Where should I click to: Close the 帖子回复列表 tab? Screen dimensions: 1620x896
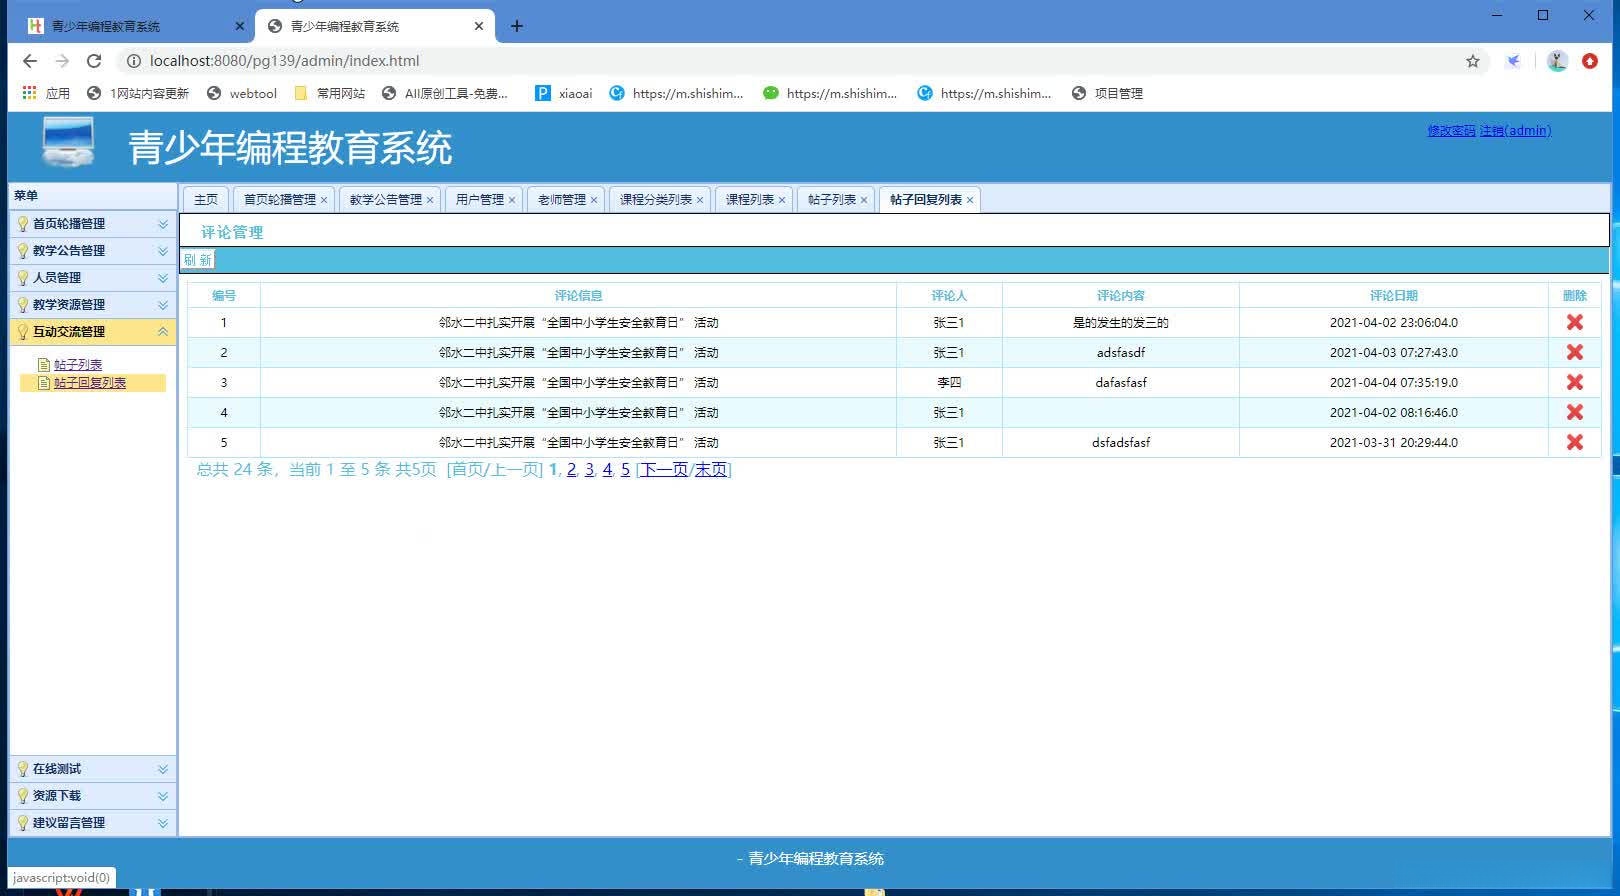pos(970,200)
